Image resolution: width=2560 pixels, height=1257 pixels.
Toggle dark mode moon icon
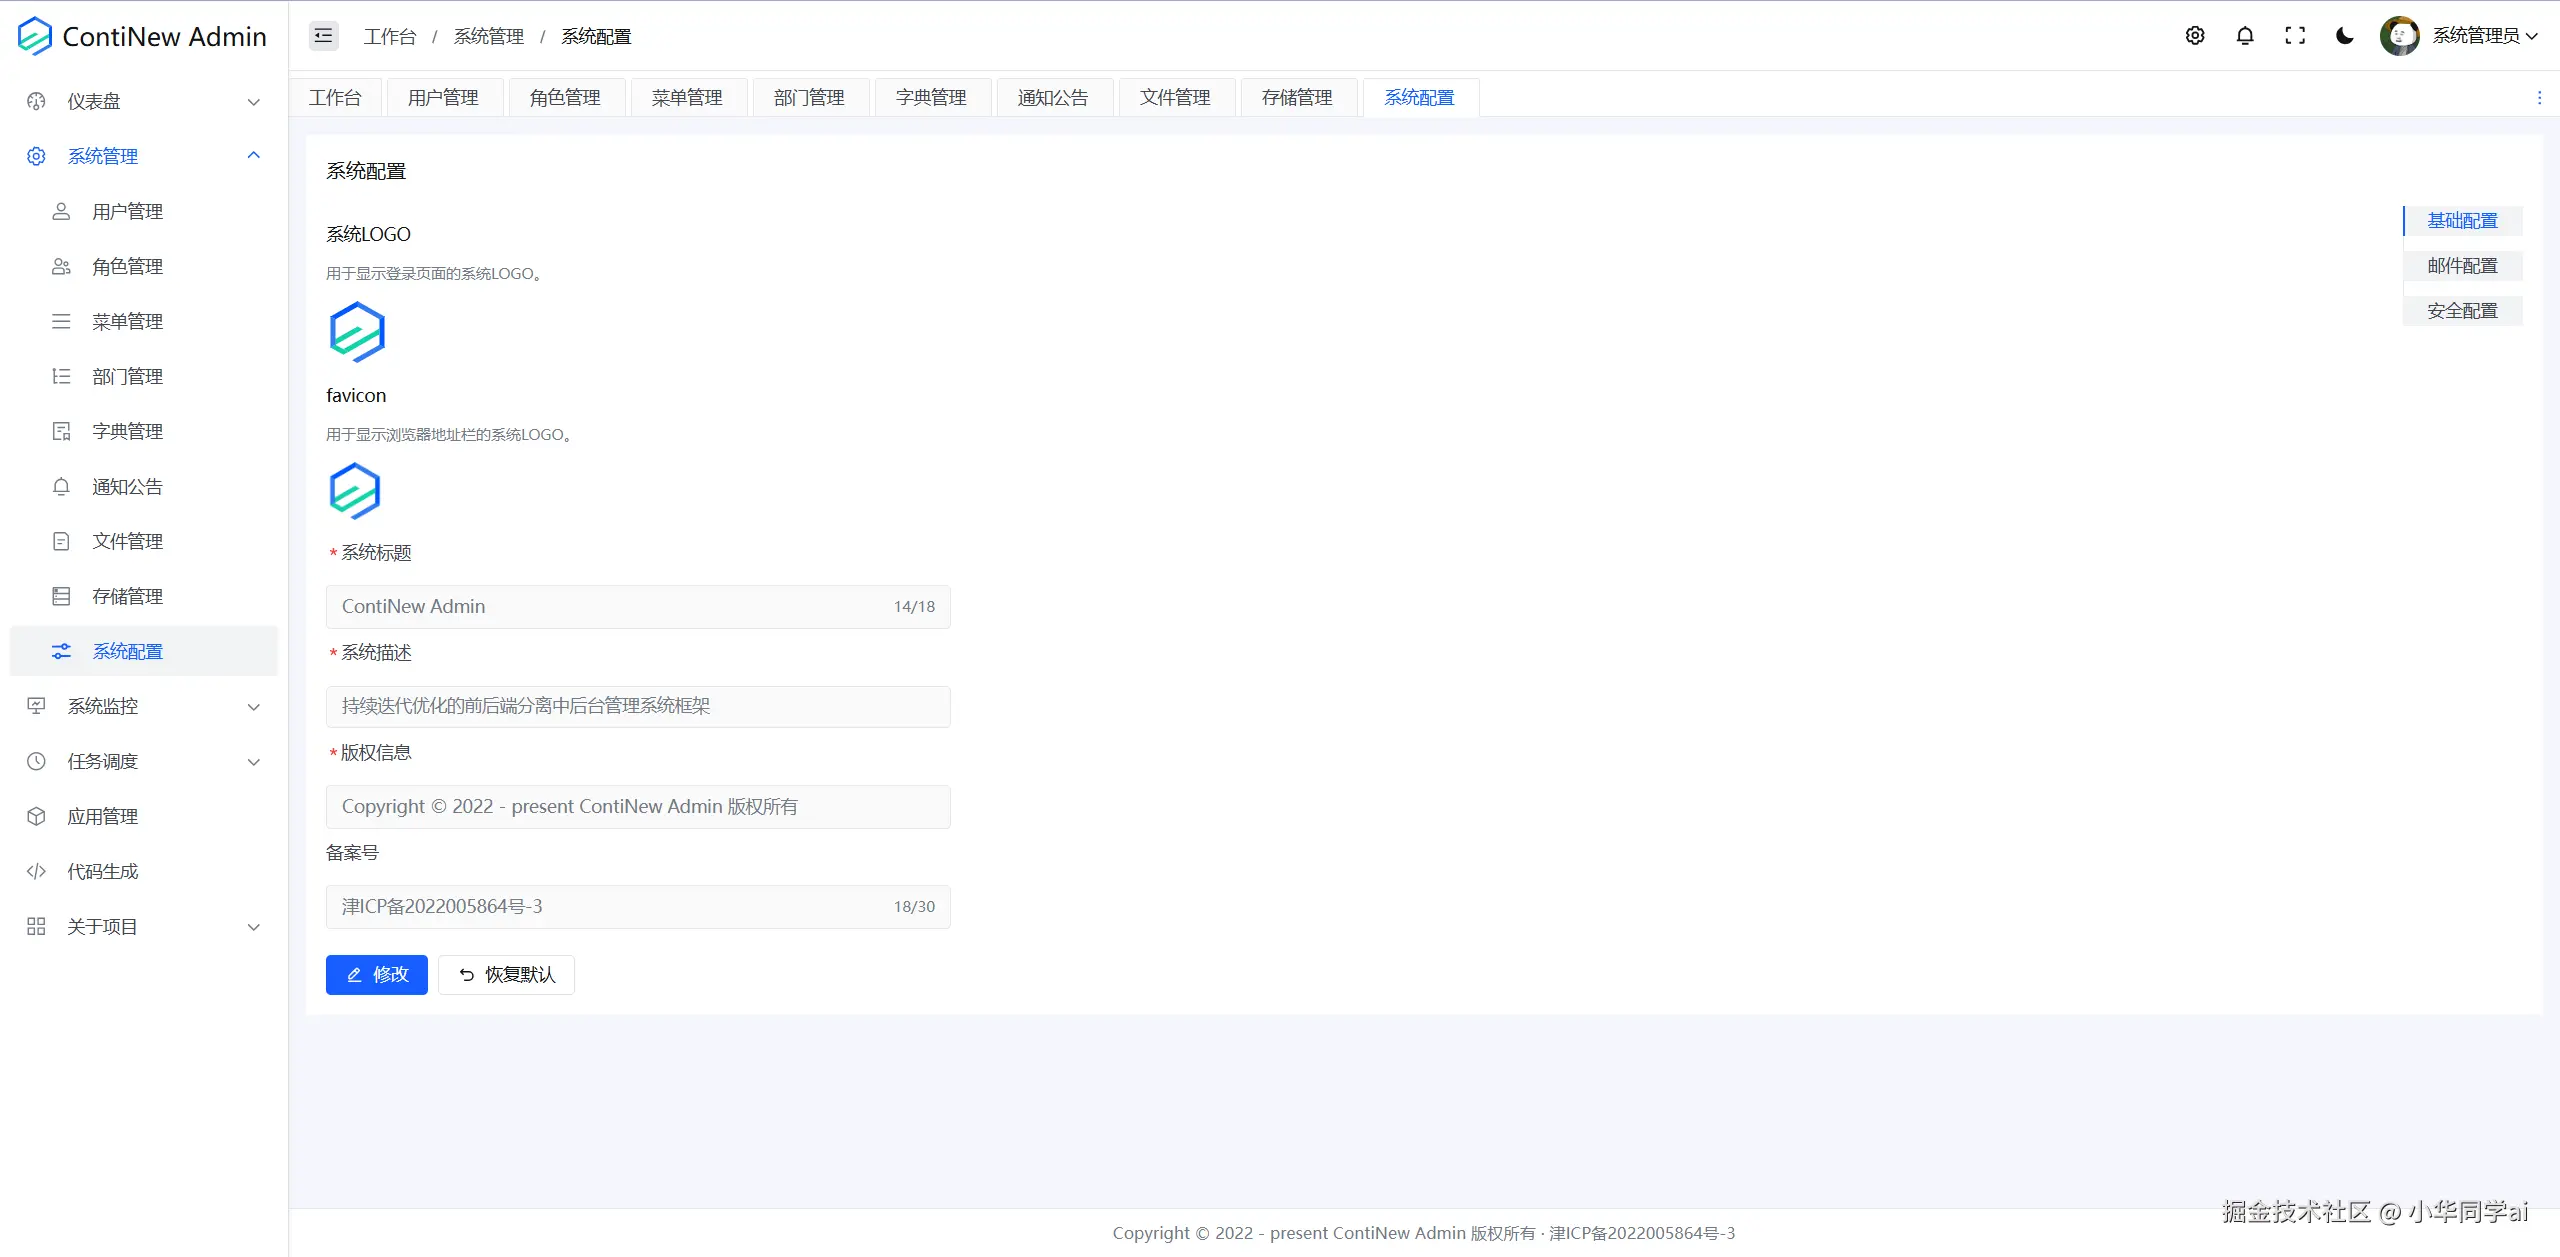coord(2345,36)
